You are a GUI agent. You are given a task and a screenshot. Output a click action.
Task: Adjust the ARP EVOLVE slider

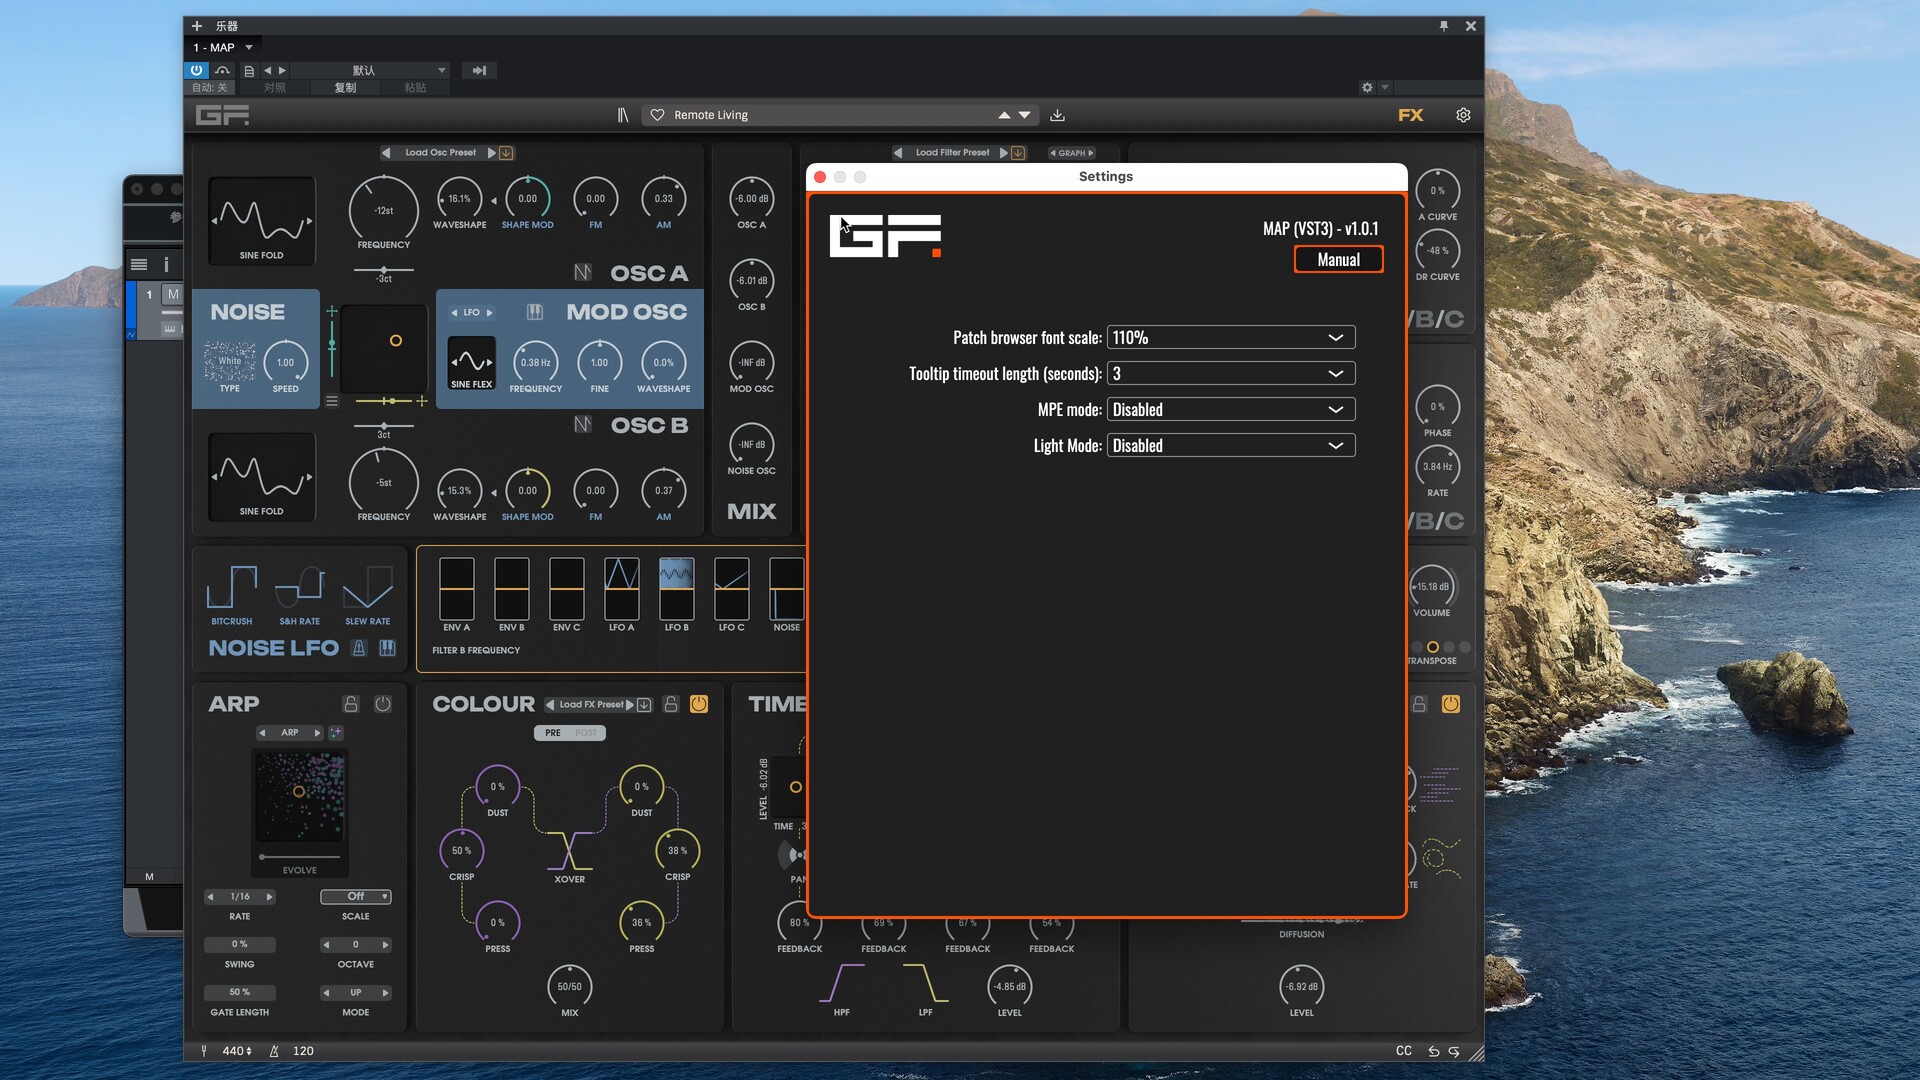click(263, 857)
